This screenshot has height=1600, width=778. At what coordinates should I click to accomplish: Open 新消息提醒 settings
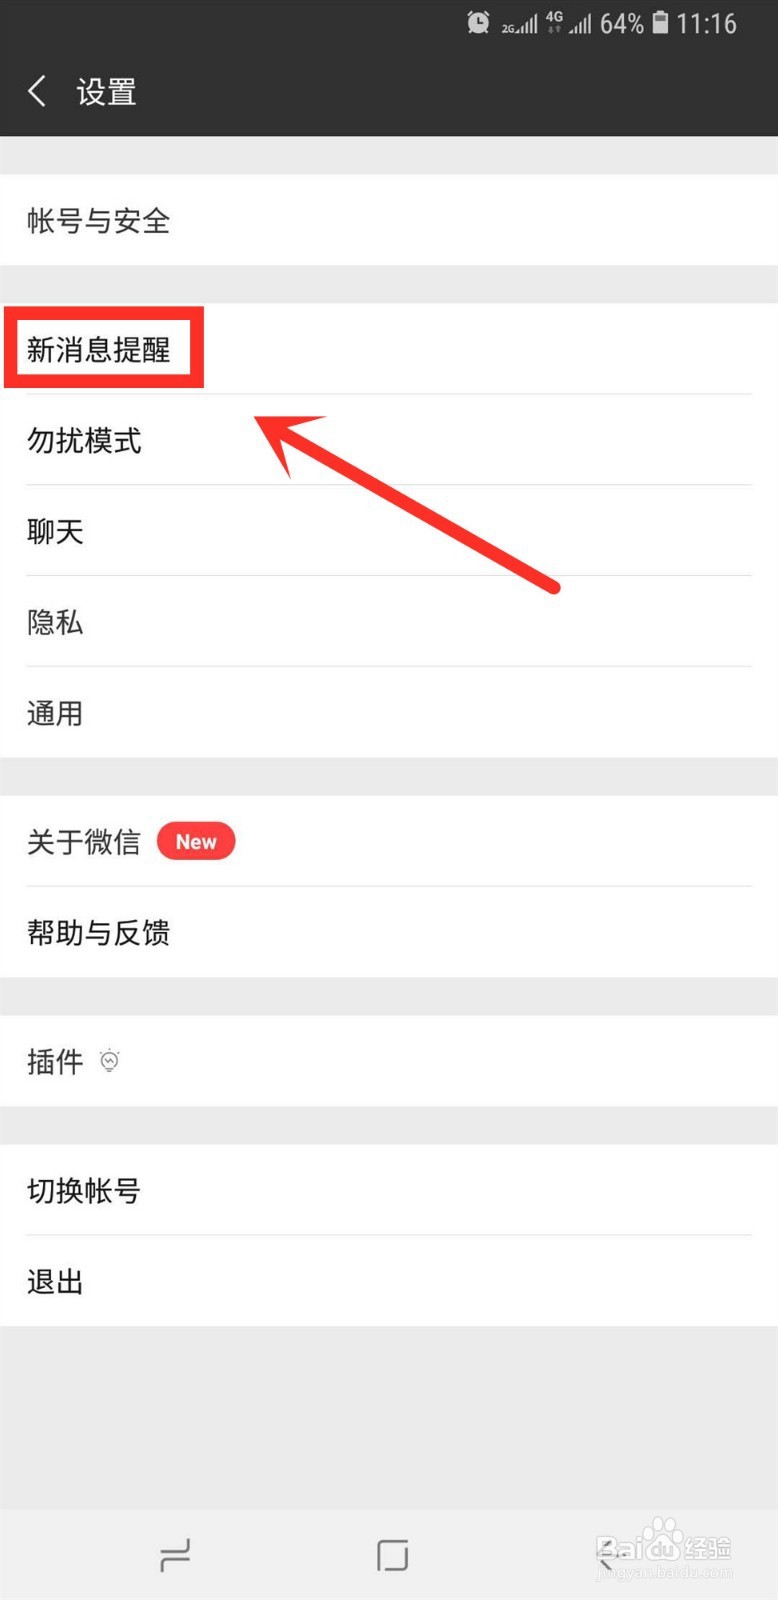[x=389, y=349]
